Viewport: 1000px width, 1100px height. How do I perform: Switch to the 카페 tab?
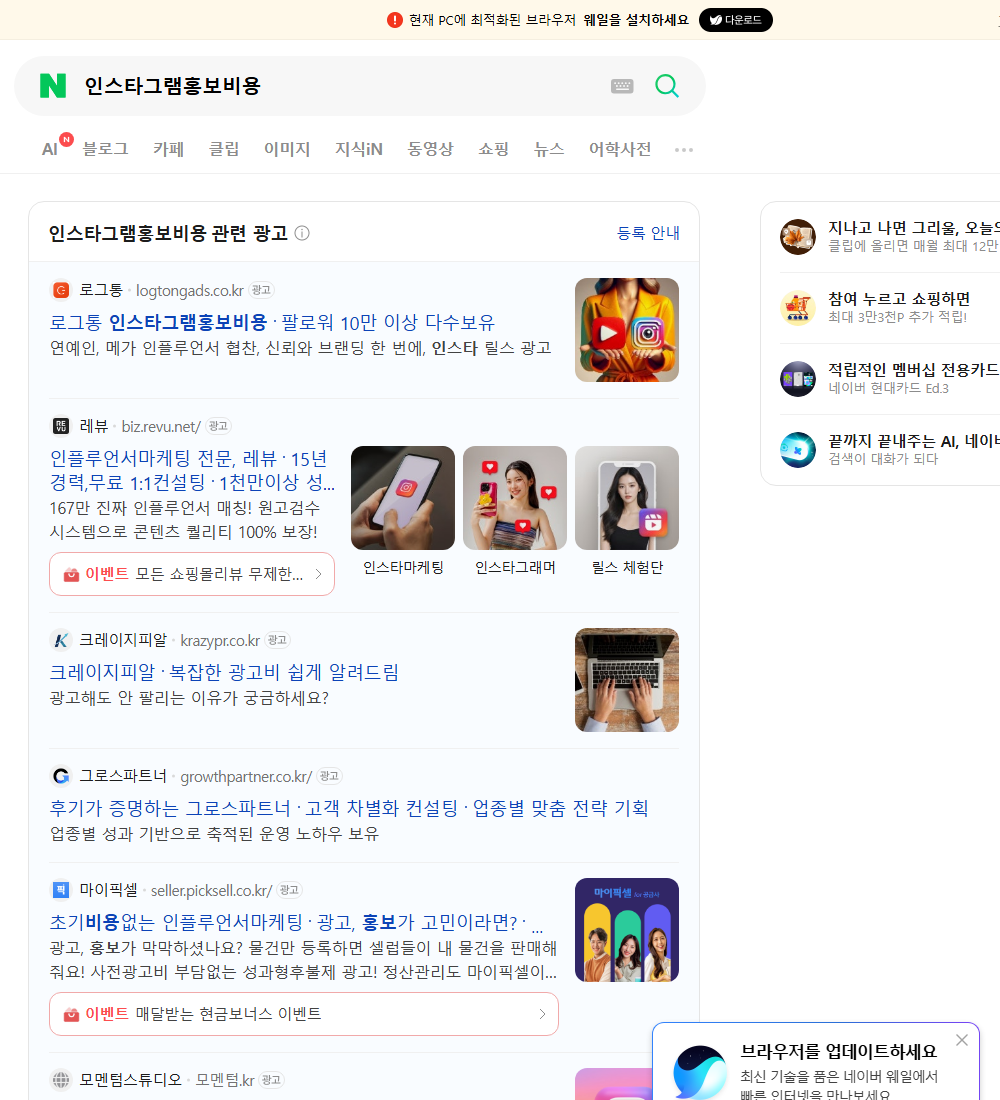click(168, 149)
